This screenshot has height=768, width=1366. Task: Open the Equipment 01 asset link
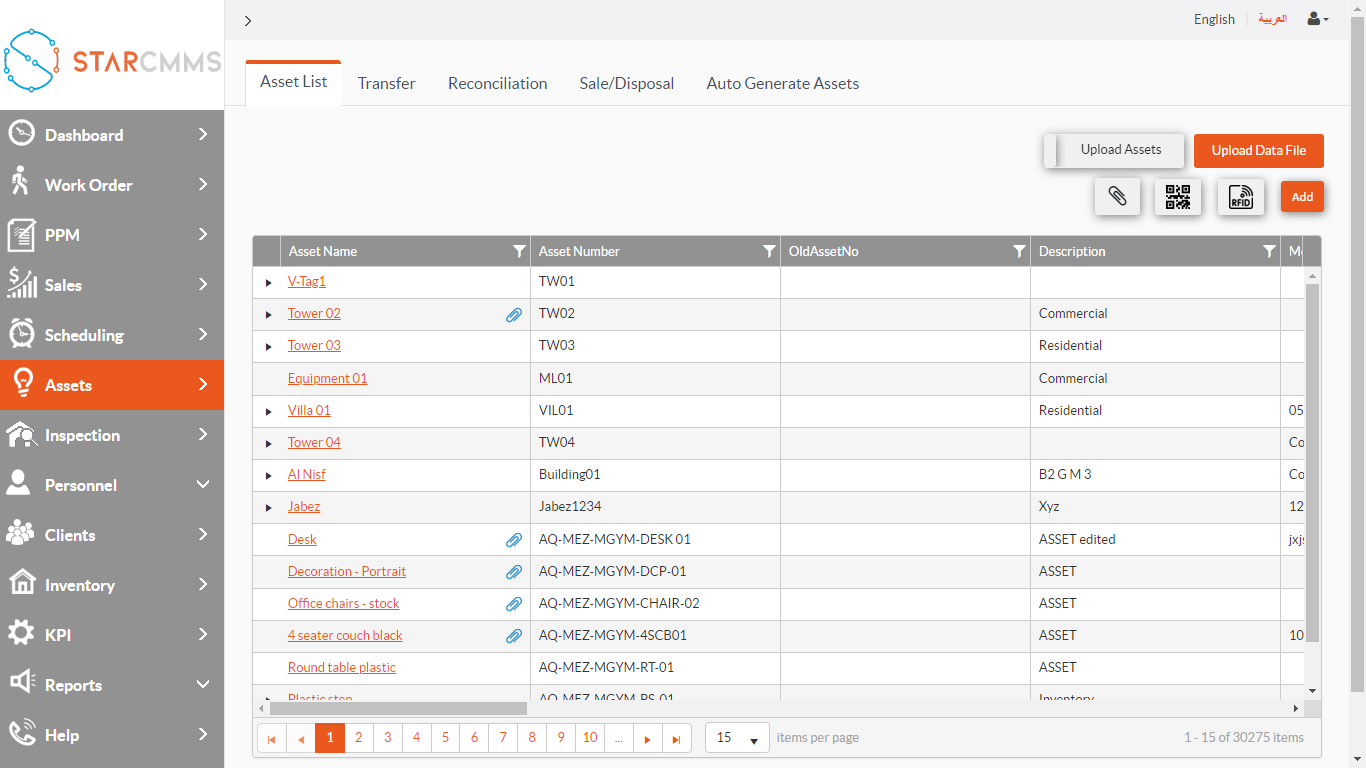327,379
